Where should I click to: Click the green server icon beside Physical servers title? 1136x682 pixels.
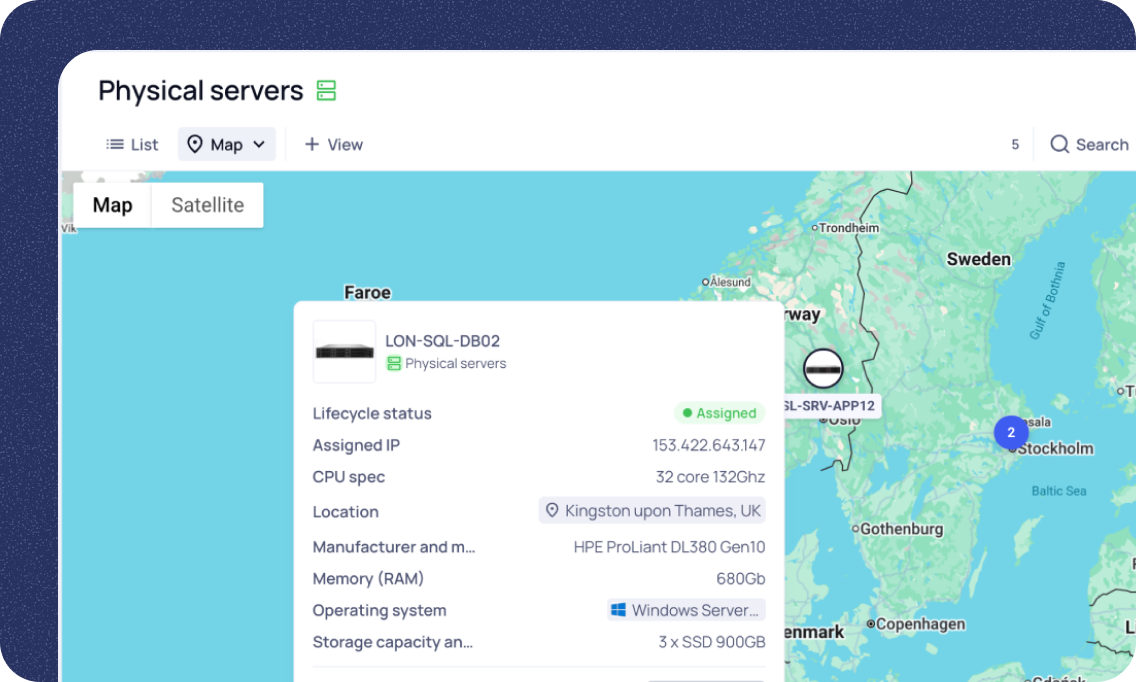click(x=326, y=91)
